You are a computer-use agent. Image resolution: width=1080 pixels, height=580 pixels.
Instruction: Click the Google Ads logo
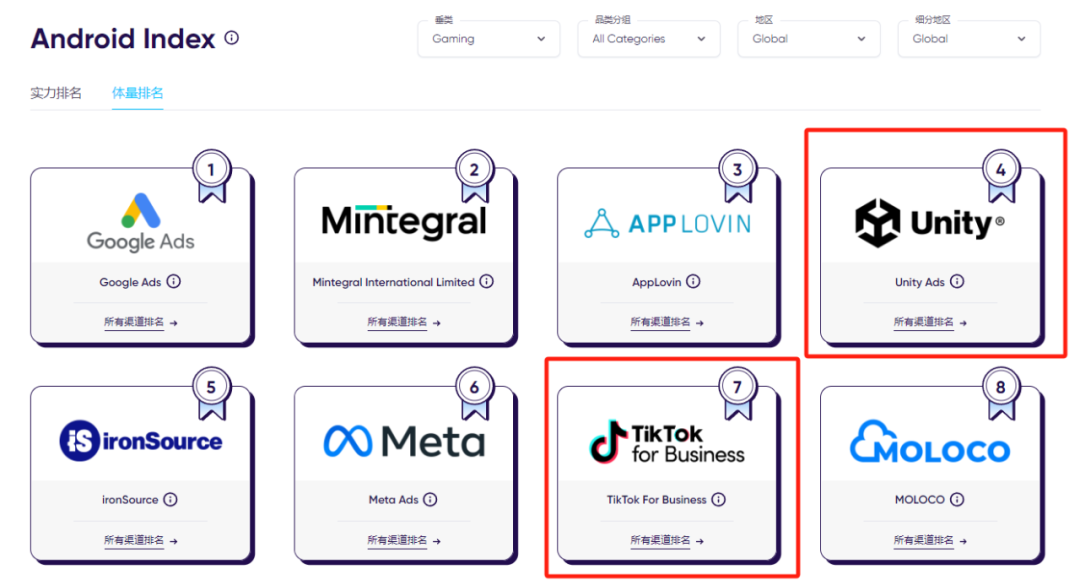141,222
